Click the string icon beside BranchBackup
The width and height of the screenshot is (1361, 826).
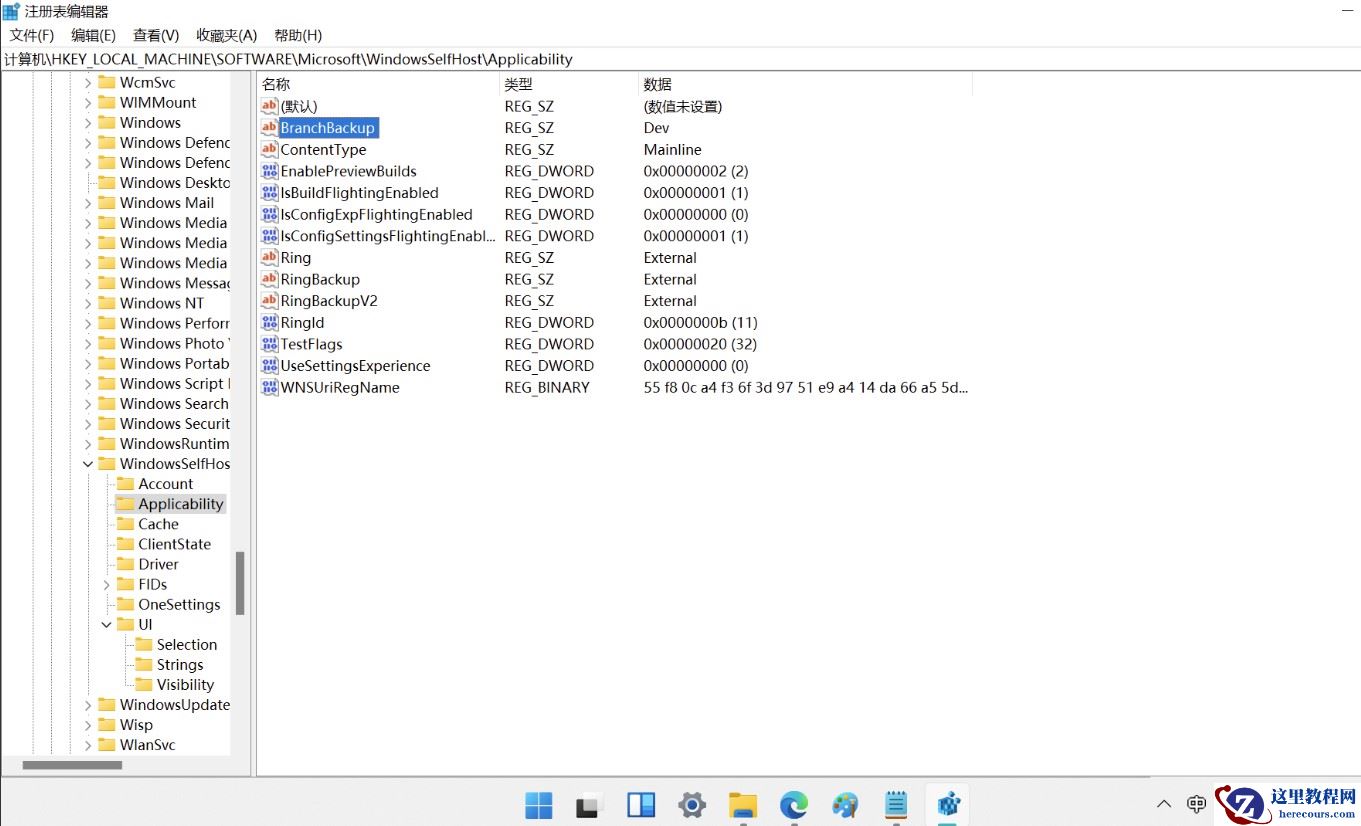(269, 128)
